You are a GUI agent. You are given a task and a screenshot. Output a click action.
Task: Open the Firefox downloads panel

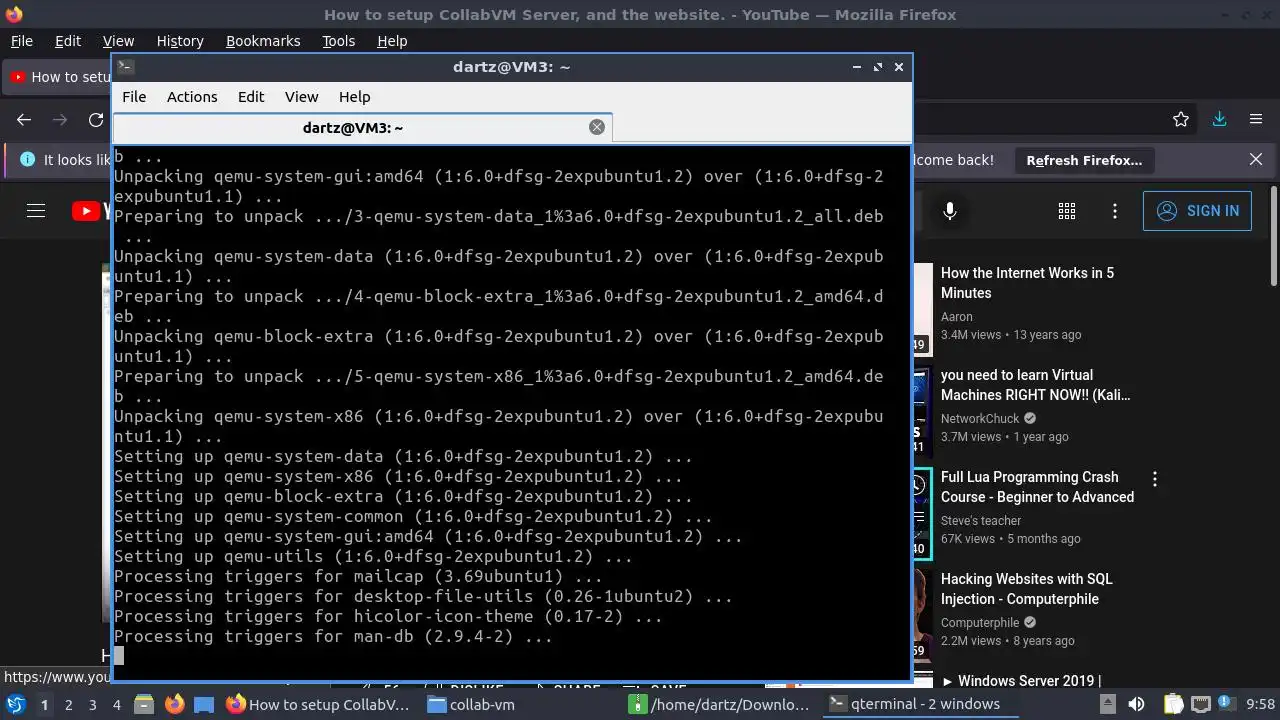(1219, 120)
